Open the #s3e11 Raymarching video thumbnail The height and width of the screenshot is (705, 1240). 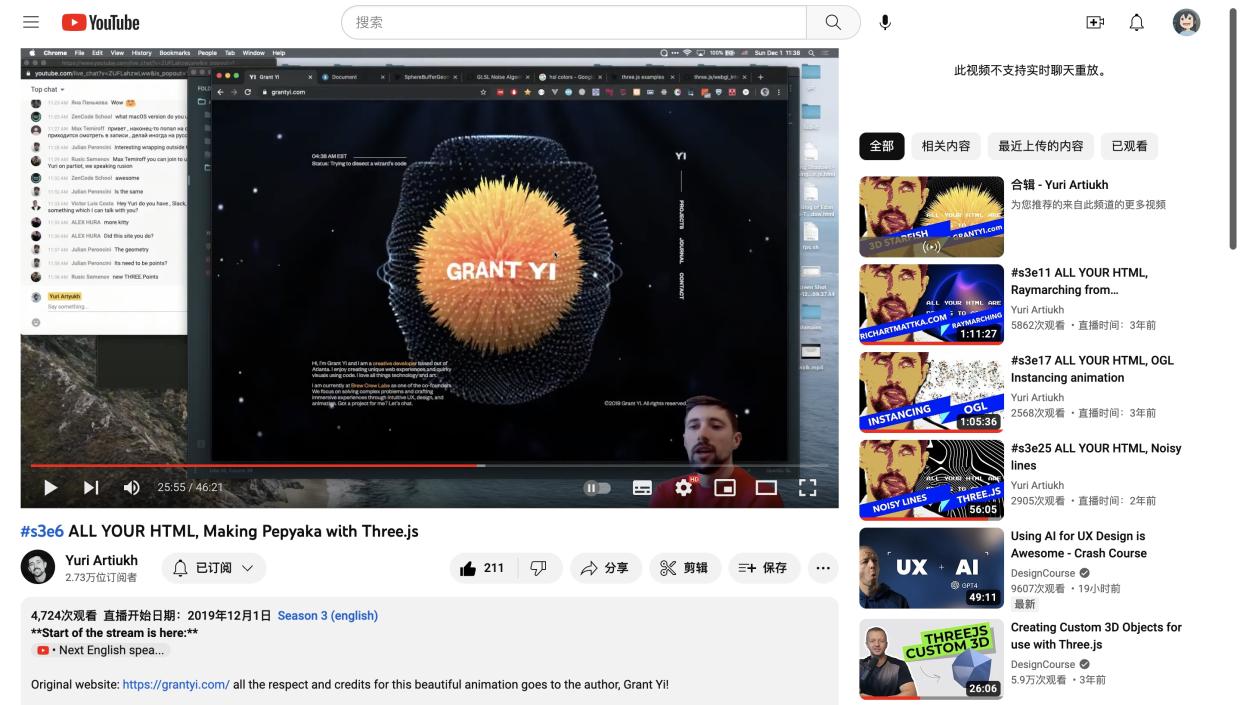pyautogui.click(x=931, y=305)
